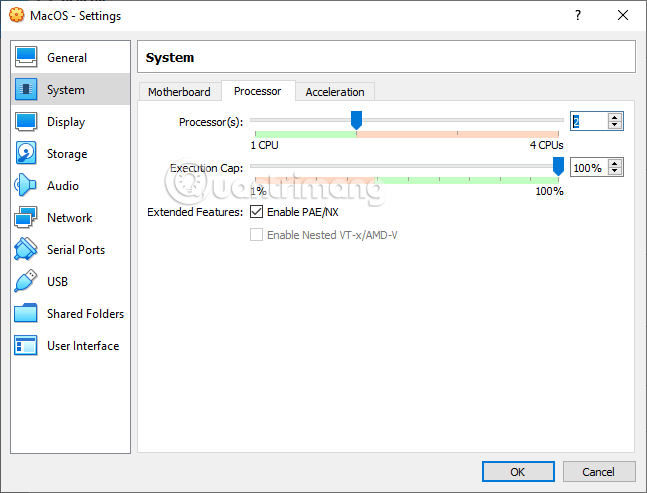Open Shared Folders via folder icon
This screenshot has height=493, width=647.
26,313
